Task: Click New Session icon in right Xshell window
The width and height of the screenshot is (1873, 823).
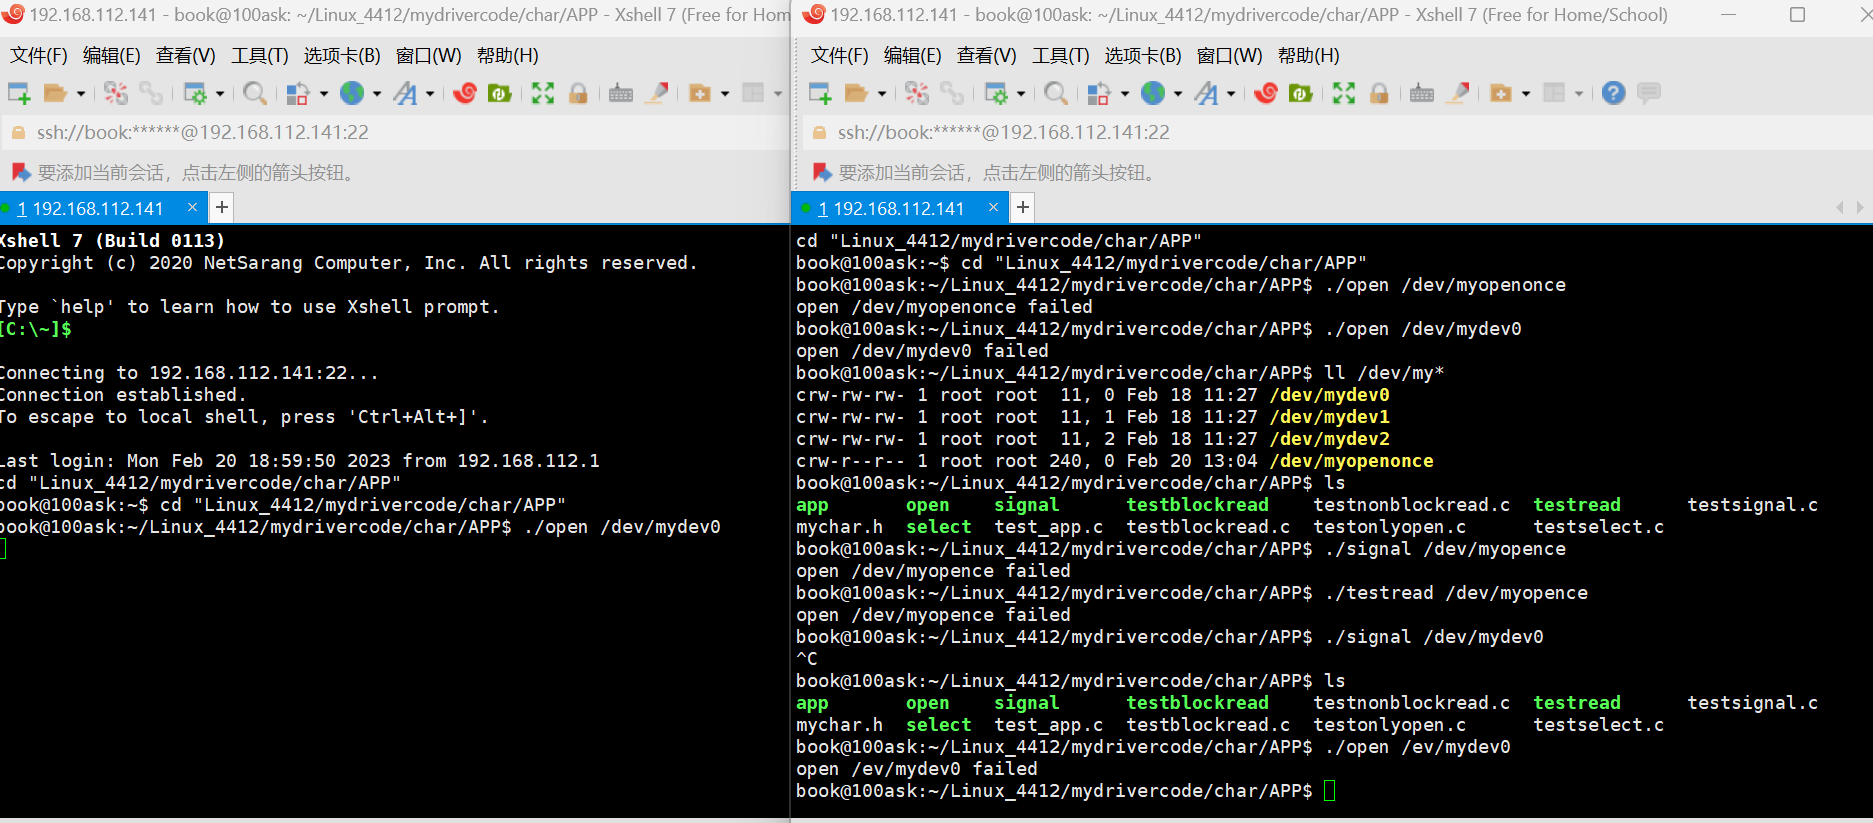Action: coord(820,93)
